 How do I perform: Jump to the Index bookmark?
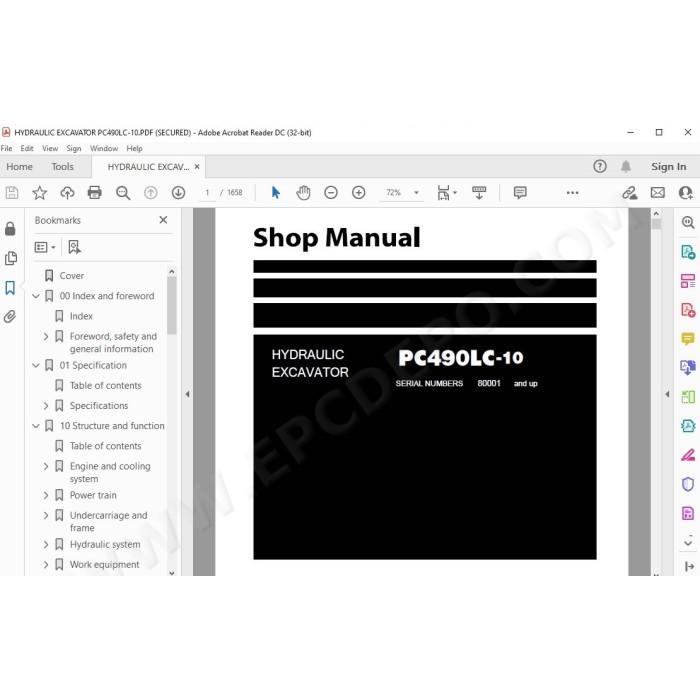pos(81,316)
